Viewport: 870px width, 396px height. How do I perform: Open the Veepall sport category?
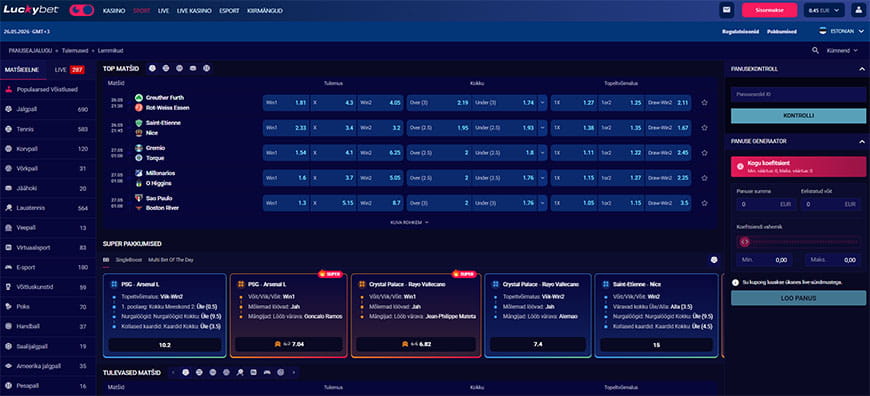(x=48, y=228)
